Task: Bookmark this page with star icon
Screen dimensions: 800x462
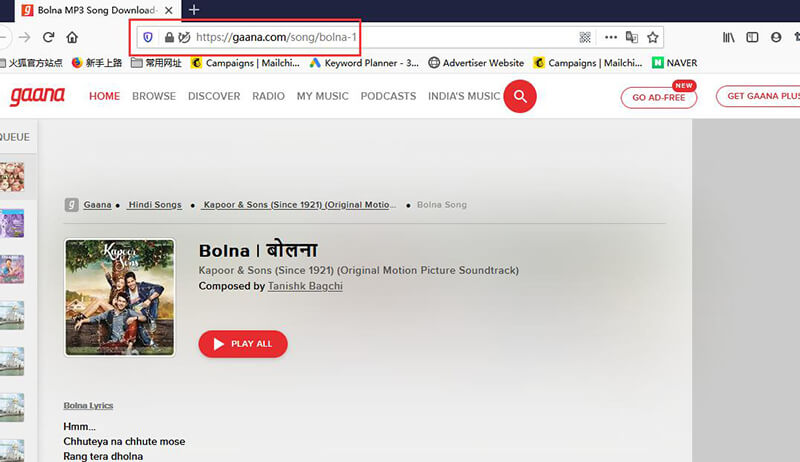Action: [653, 37]
